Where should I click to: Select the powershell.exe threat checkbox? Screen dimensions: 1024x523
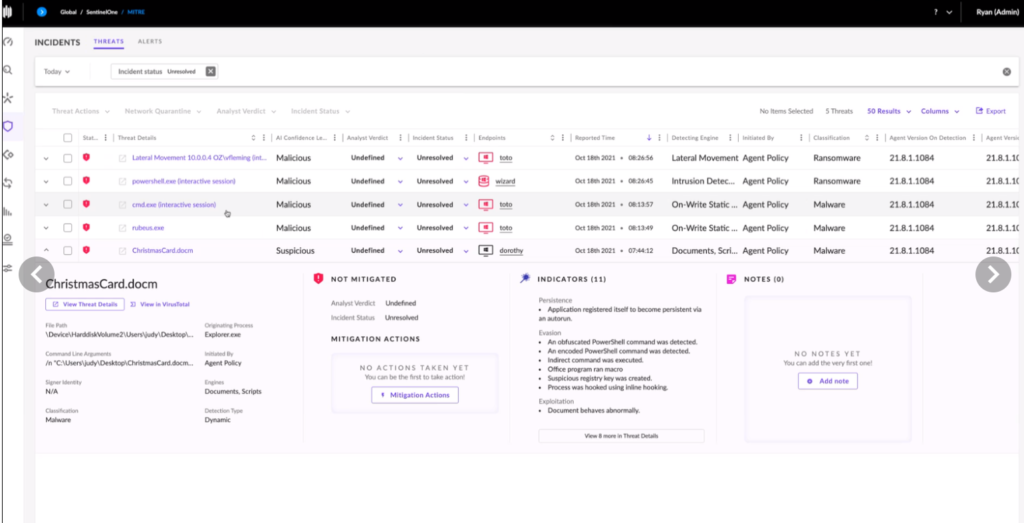click(x=68, y=181)
